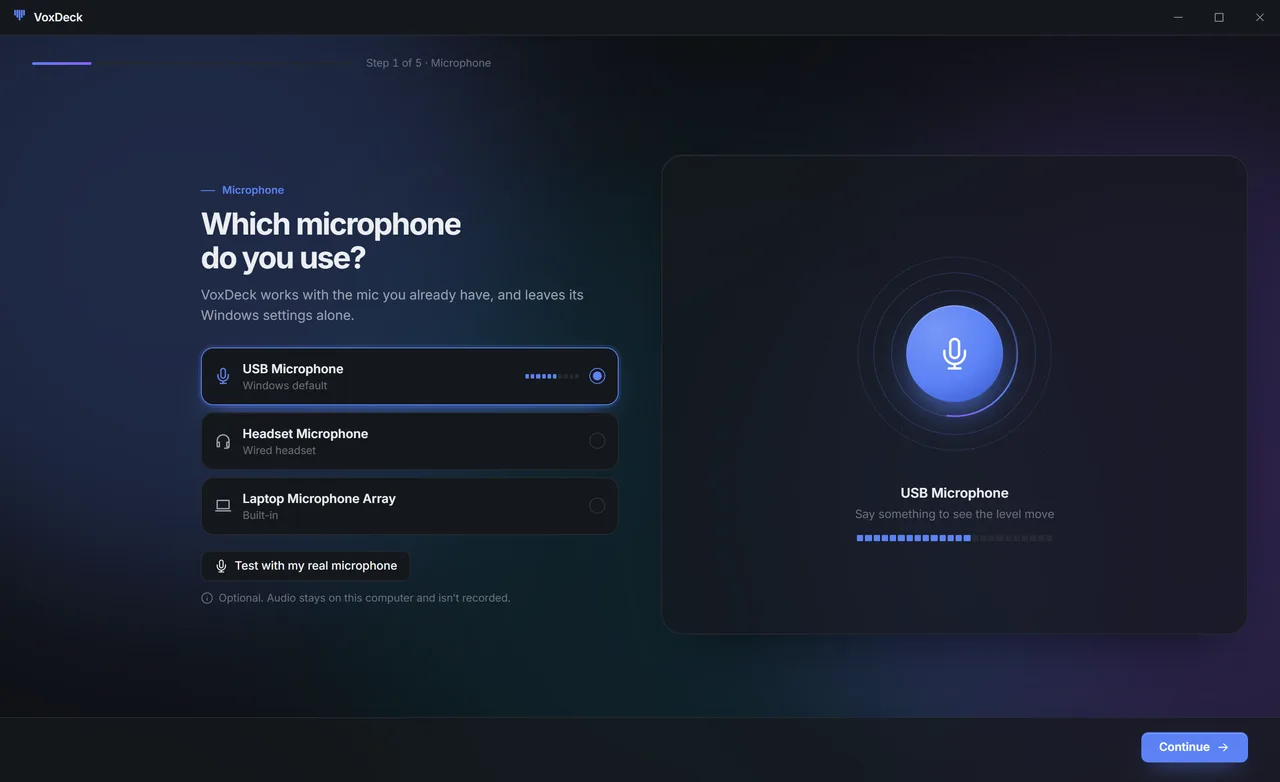Click the arrow icon on Continue button
This screenshot has width=1280, height=782.
1223,747
